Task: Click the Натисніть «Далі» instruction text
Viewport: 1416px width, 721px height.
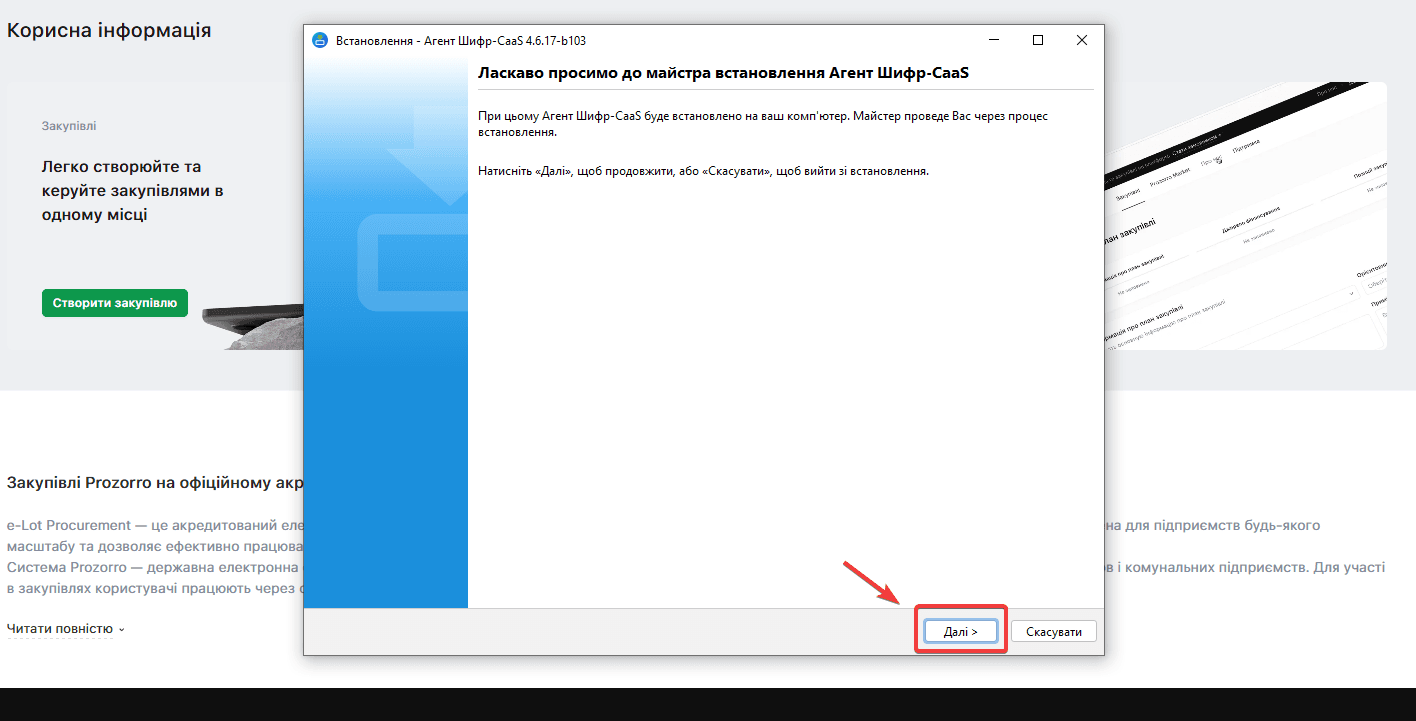Action: (x=704, y=171)
